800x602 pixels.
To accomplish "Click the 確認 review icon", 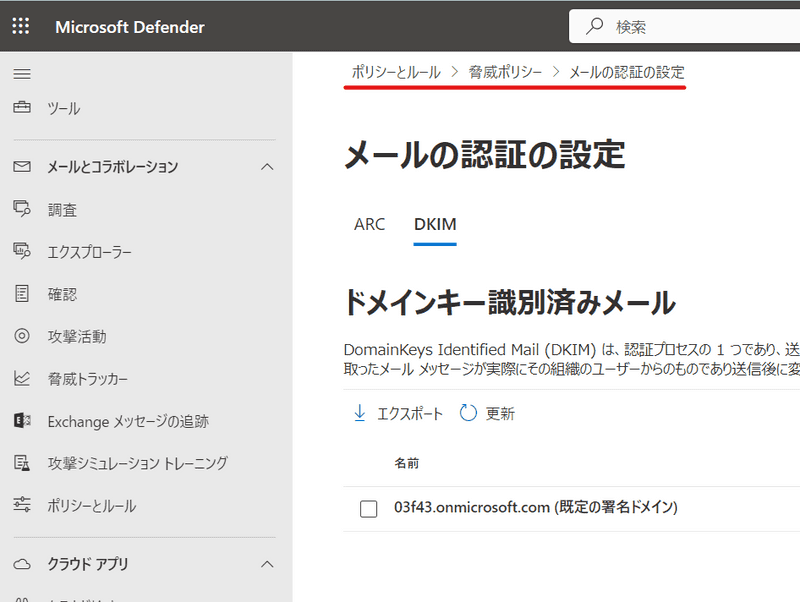I will click(x=22, y=294).
